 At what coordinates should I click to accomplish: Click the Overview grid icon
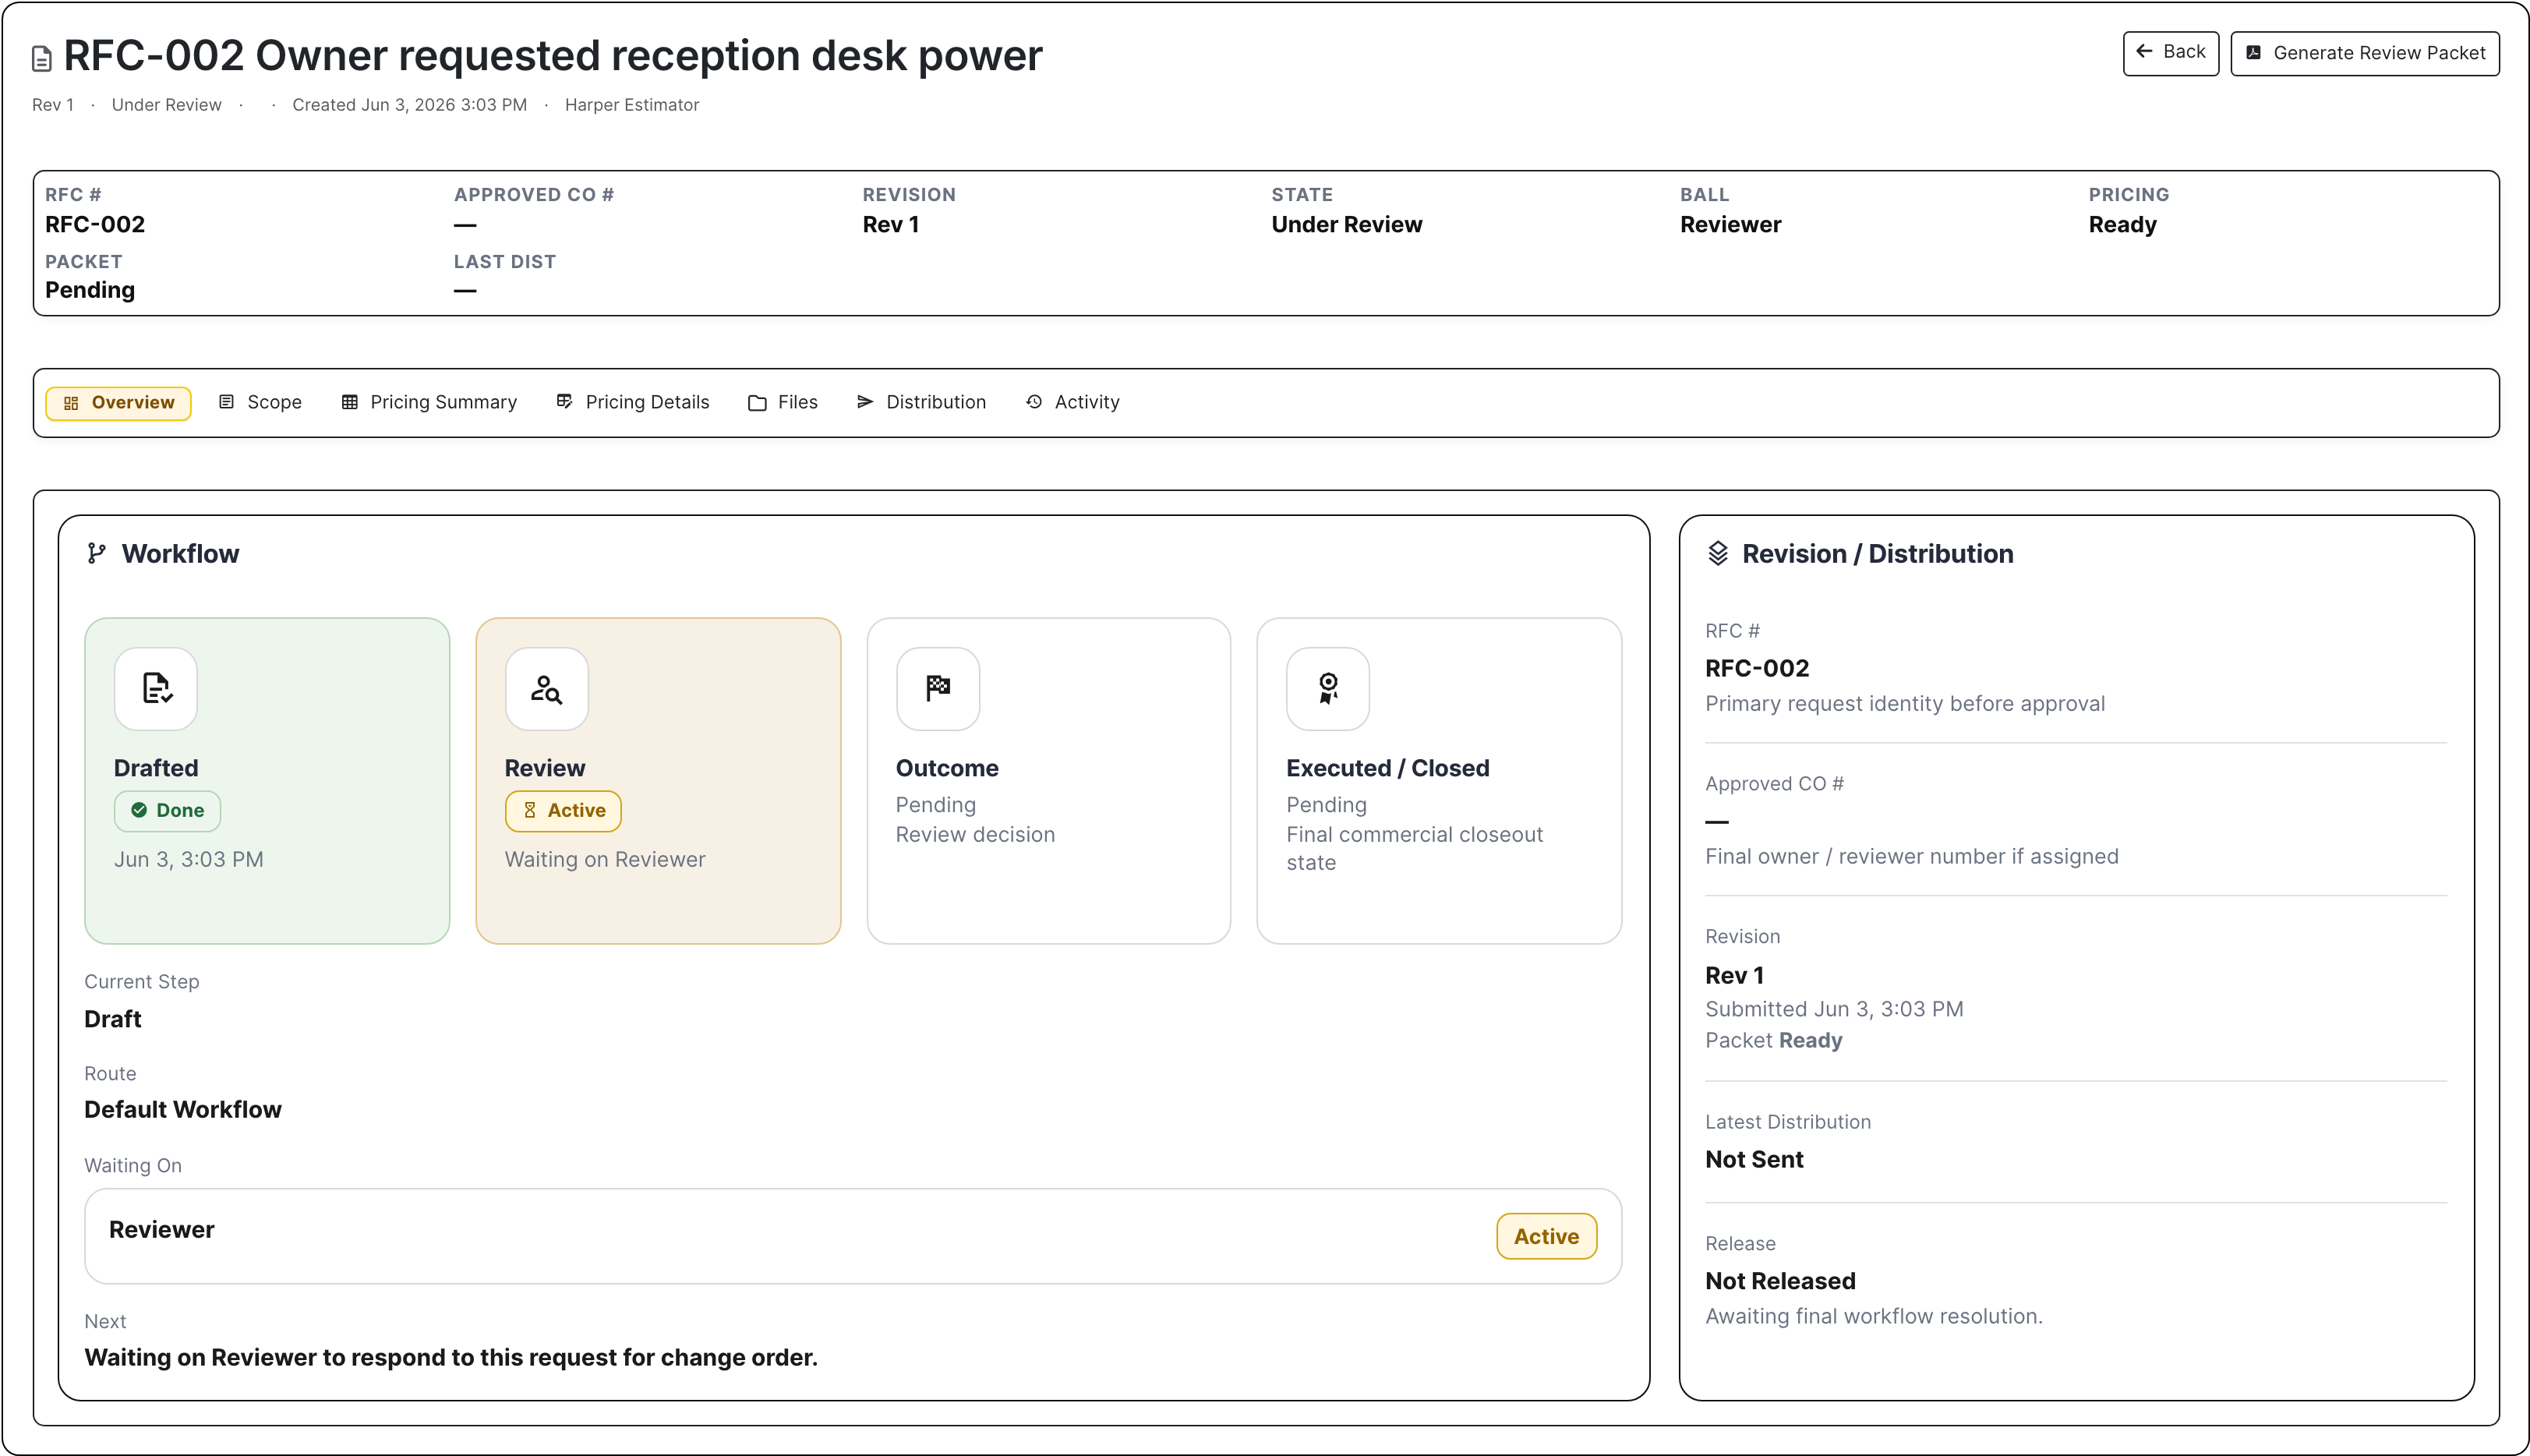(71, 403)
